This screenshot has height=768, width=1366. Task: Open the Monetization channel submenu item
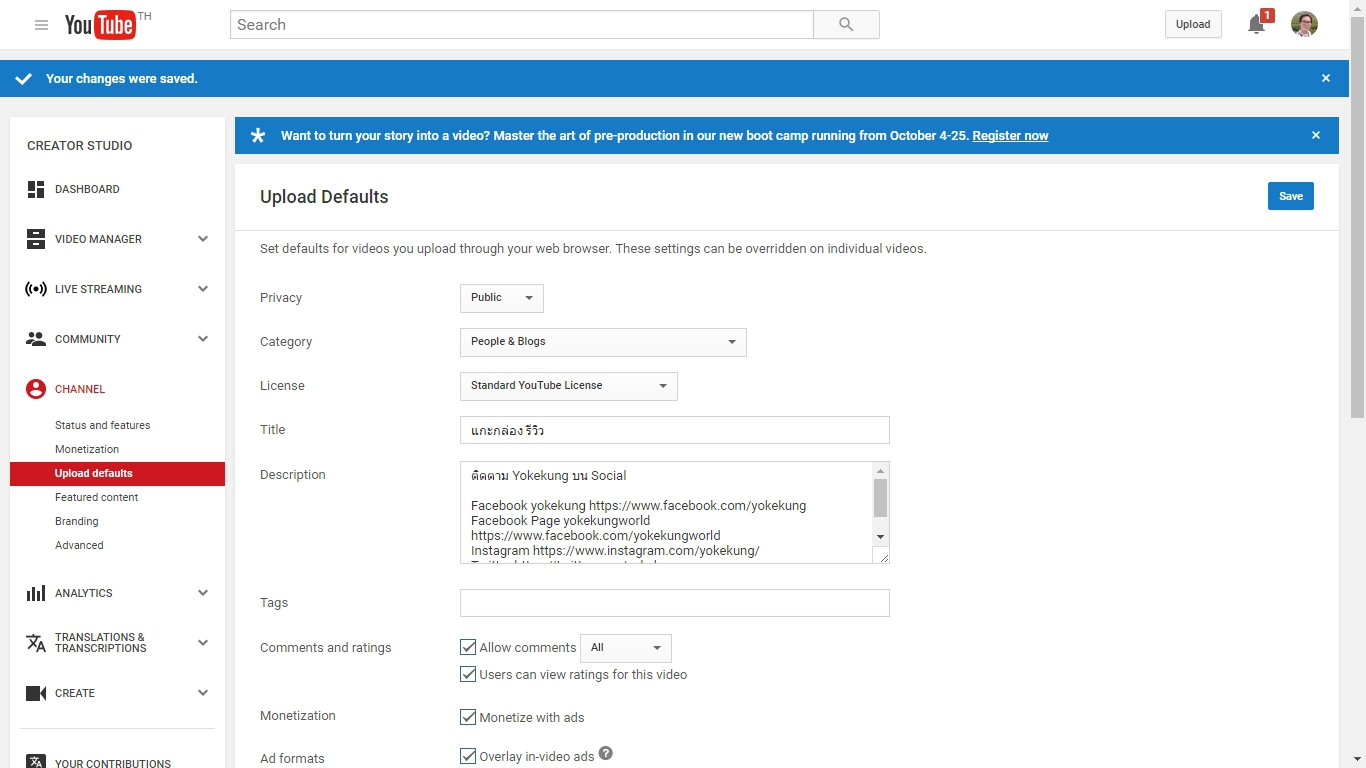click(x=87, y=449)
